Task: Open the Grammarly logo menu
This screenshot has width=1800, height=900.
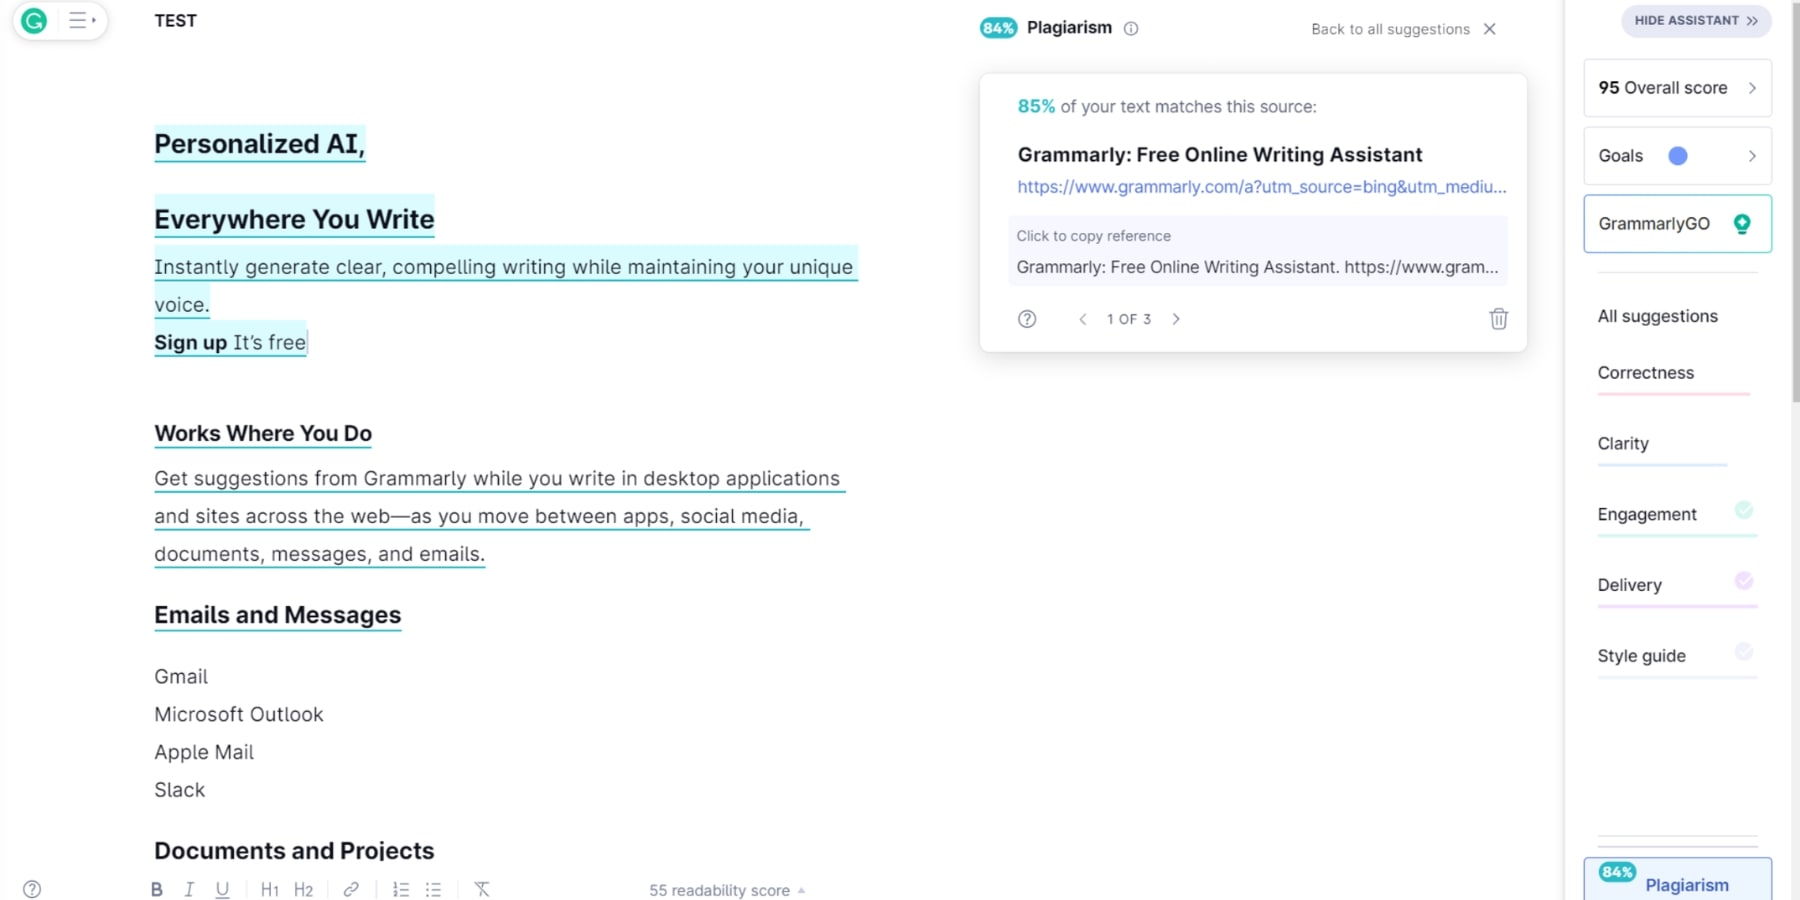Action: tap(34, 20)
